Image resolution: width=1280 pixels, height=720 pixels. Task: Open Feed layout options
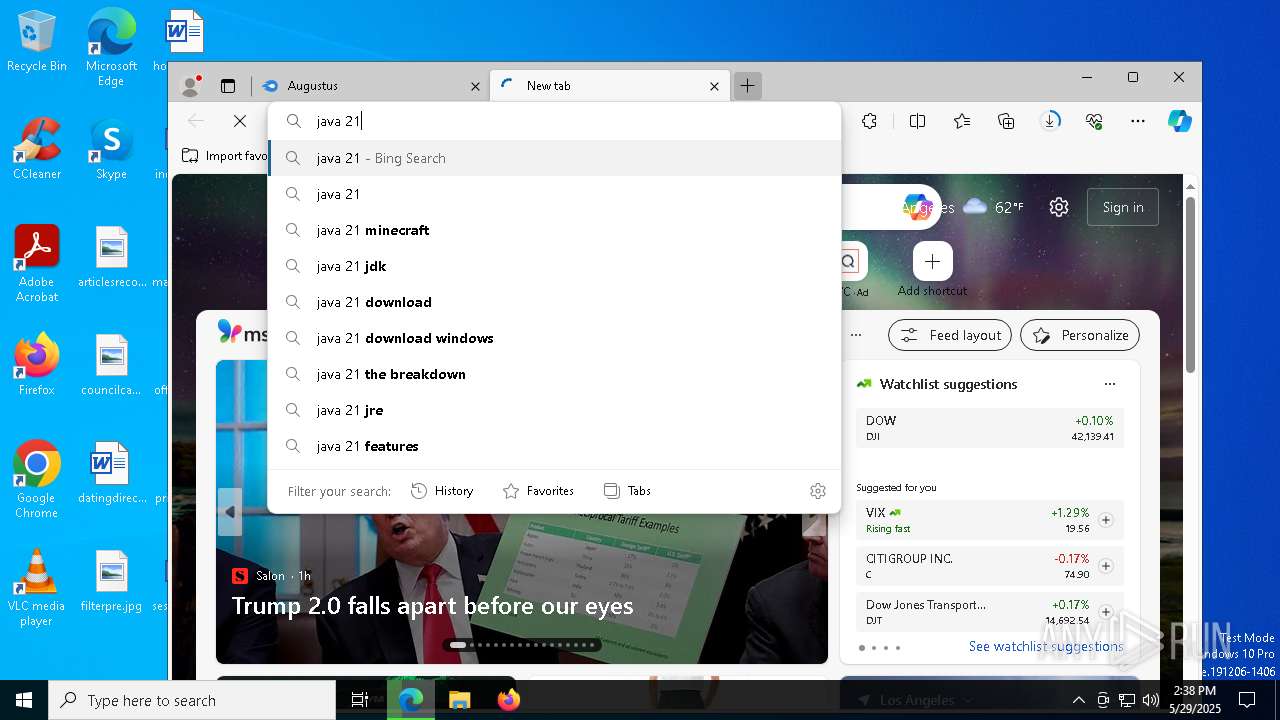coord(950,335)
